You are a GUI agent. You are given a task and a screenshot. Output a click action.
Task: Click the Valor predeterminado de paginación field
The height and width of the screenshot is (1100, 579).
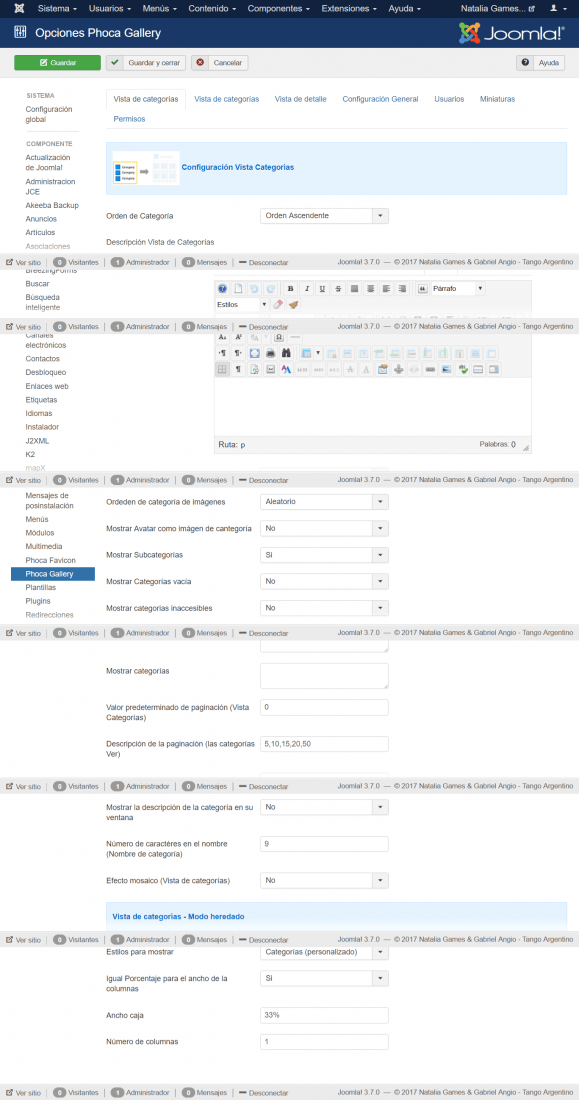tap(324, 707)
